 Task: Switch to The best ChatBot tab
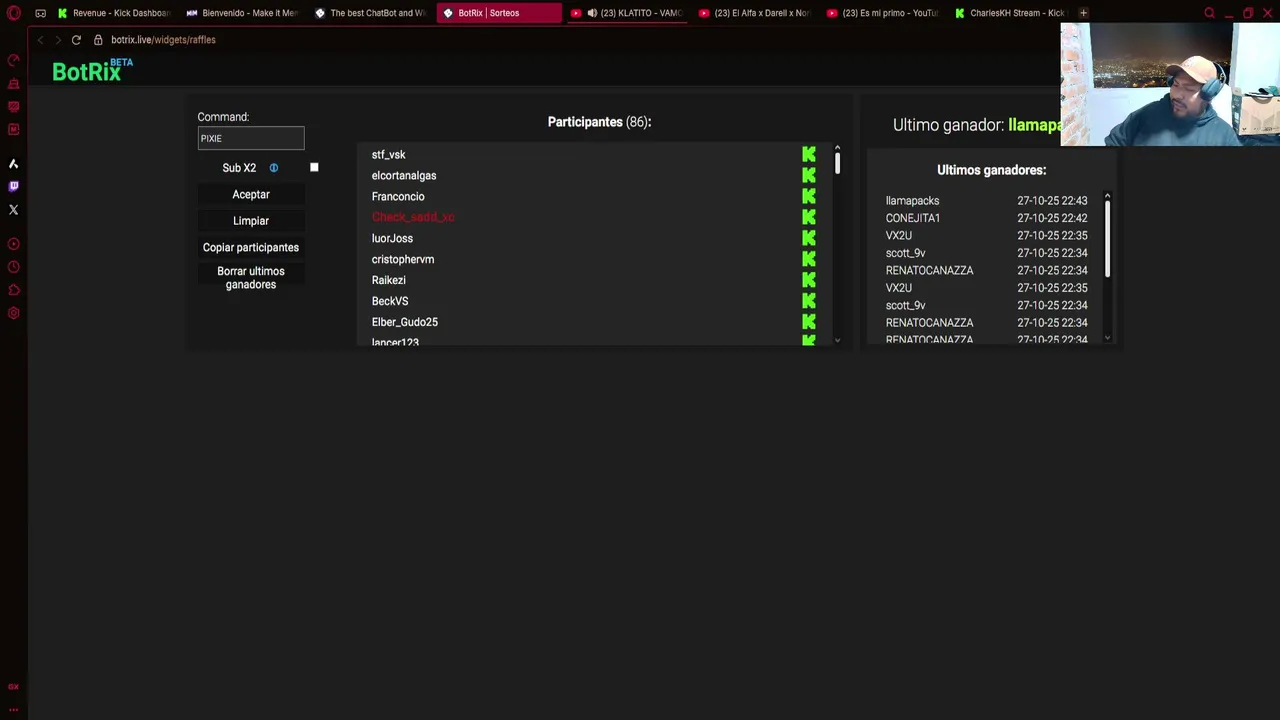(370, 13)
